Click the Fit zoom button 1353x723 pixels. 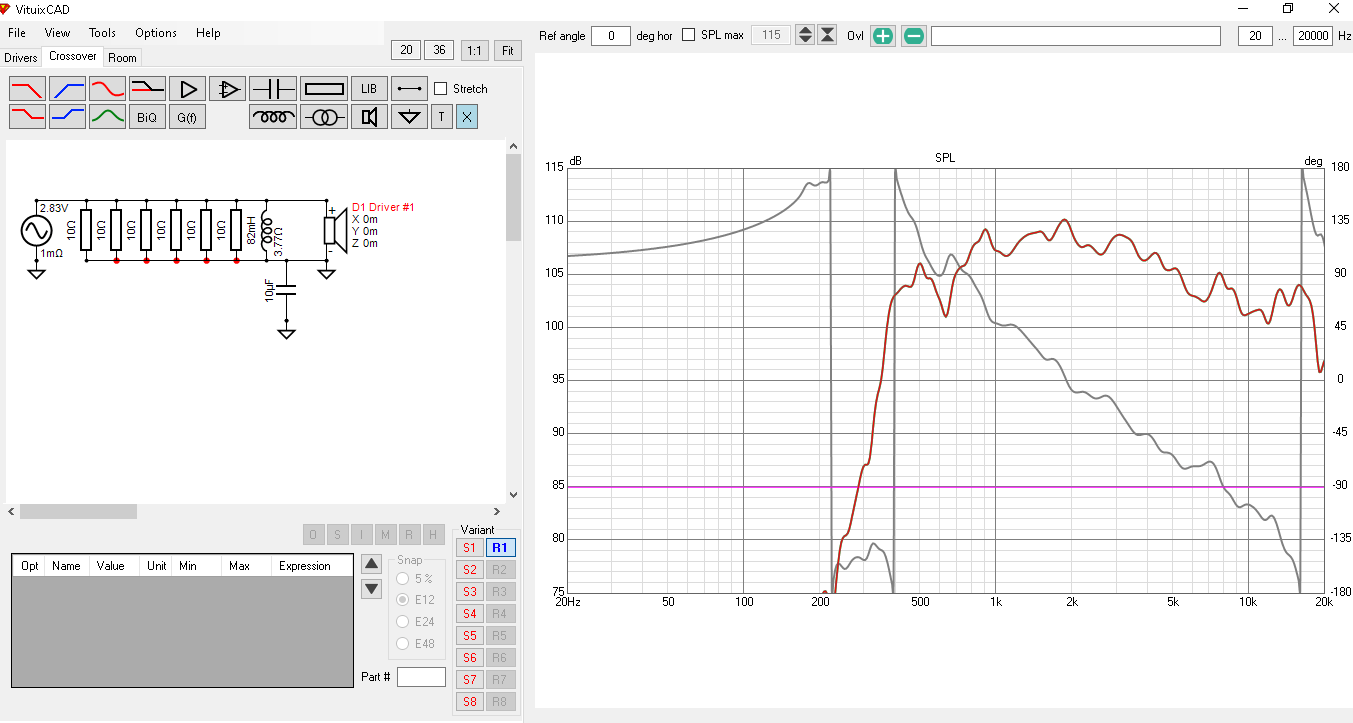click(x=508, y=50)
